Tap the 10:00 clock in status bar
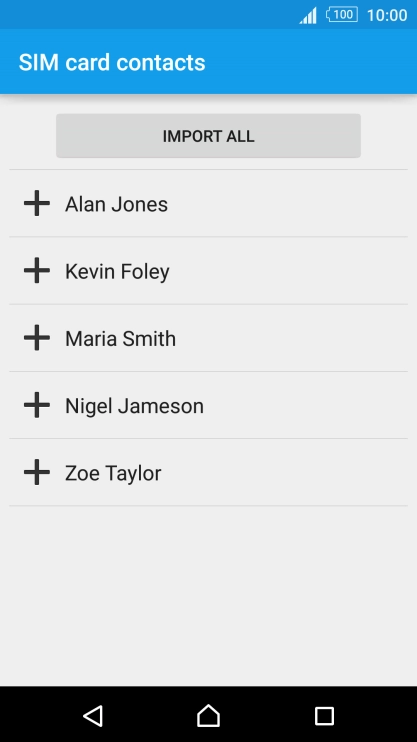Screen dimensions: 417x742 (x=387, y=15)
